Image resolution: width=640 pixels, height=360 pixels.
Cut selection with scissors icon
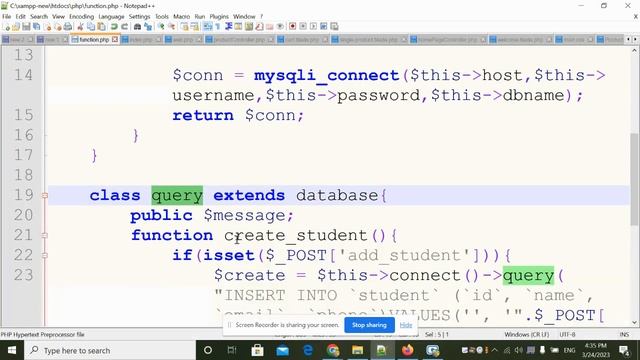80,27
